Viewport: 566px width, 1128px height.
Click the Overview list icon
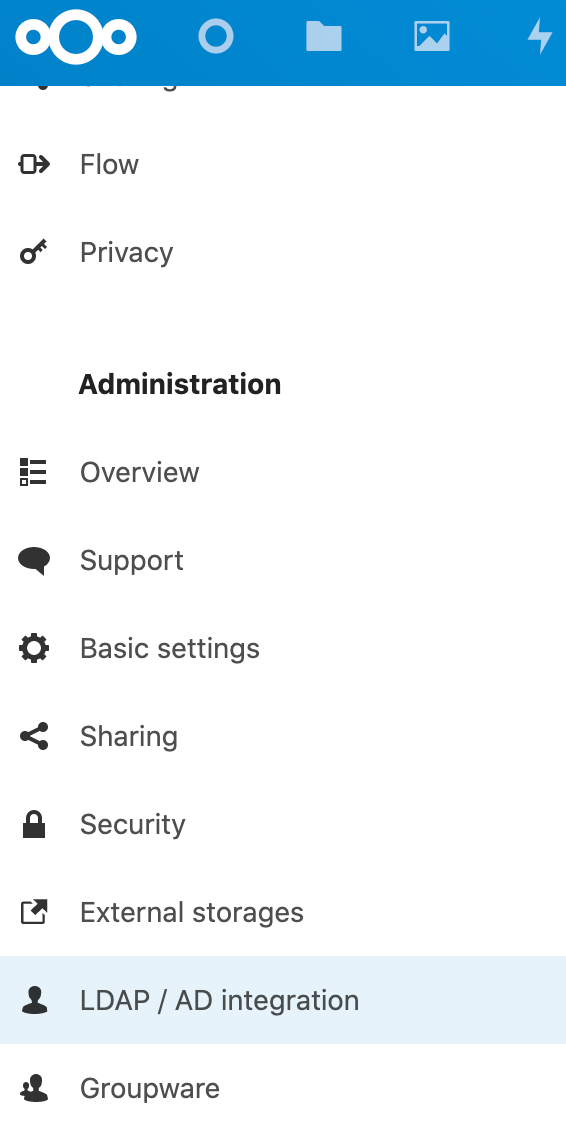[34, 472]
